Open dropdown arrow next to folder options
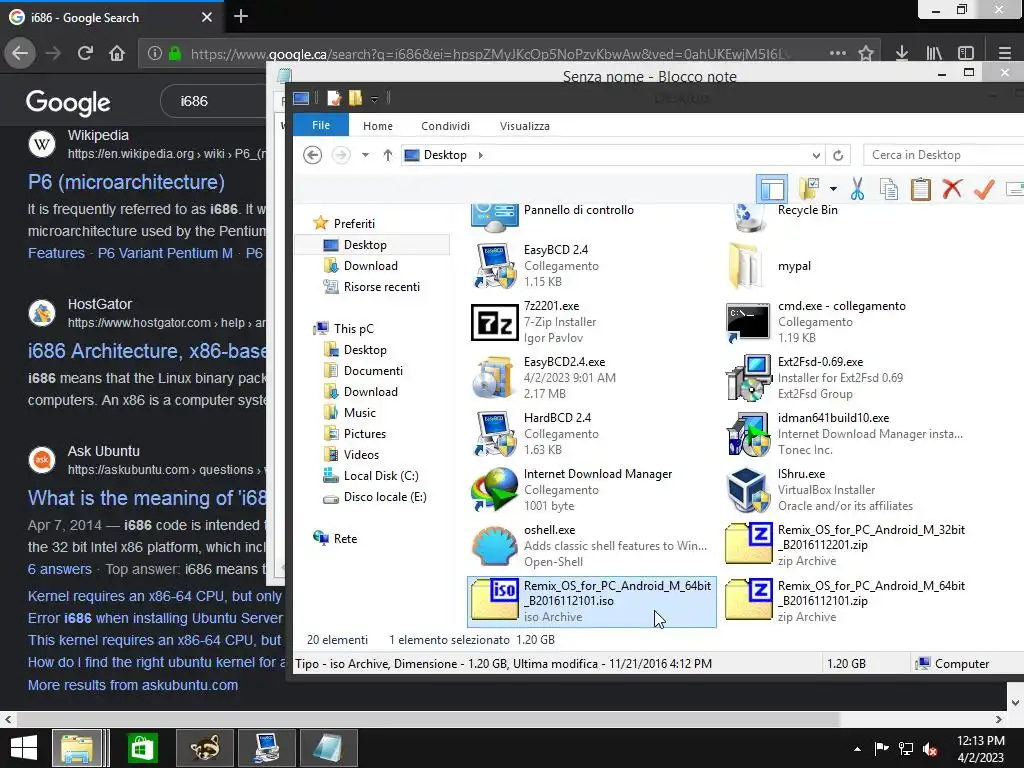The width and height of the screenshot is (1024, 768). tap(833, 189)
